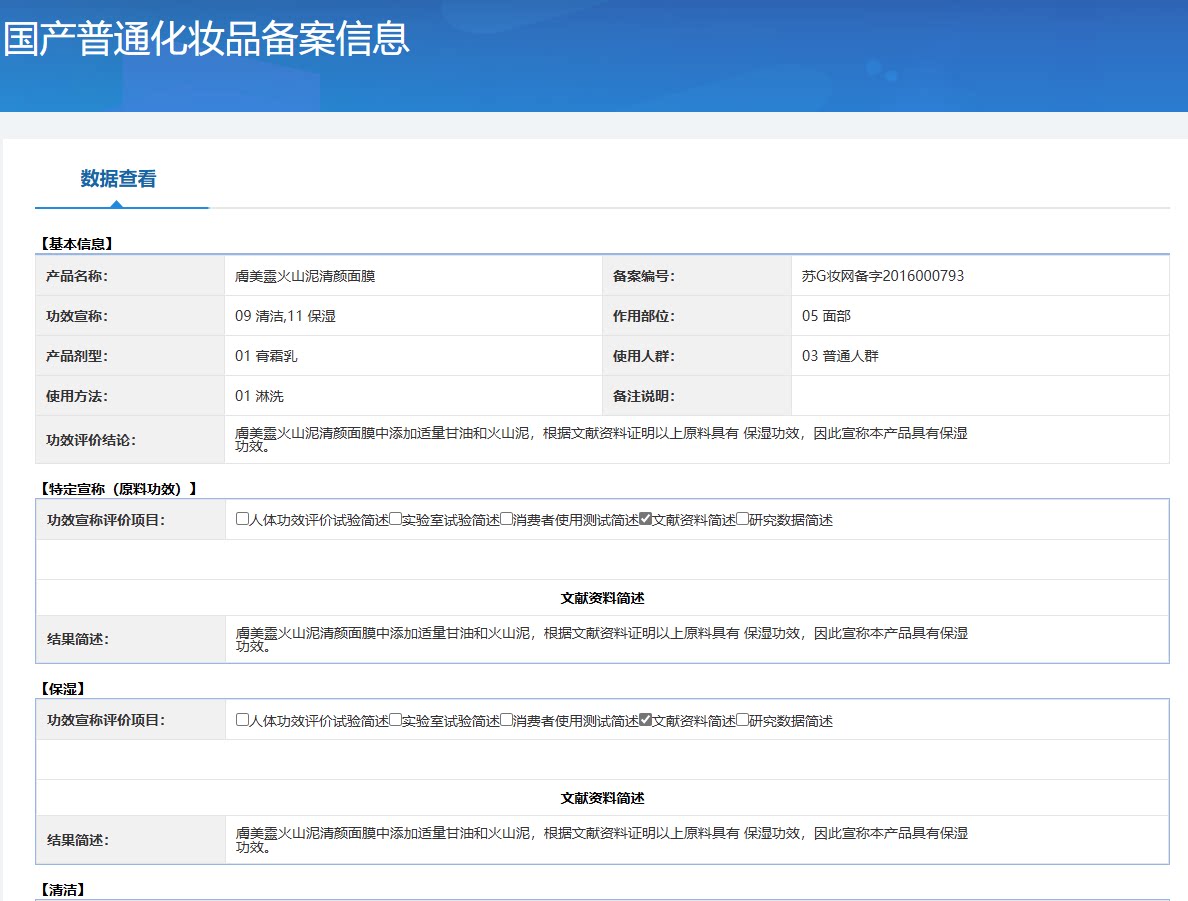Image resolution: width=1188 pixels, height=901 pixels.
Task: Check 实验室试验简述 under 保湿 section
Action: [395, 720]
